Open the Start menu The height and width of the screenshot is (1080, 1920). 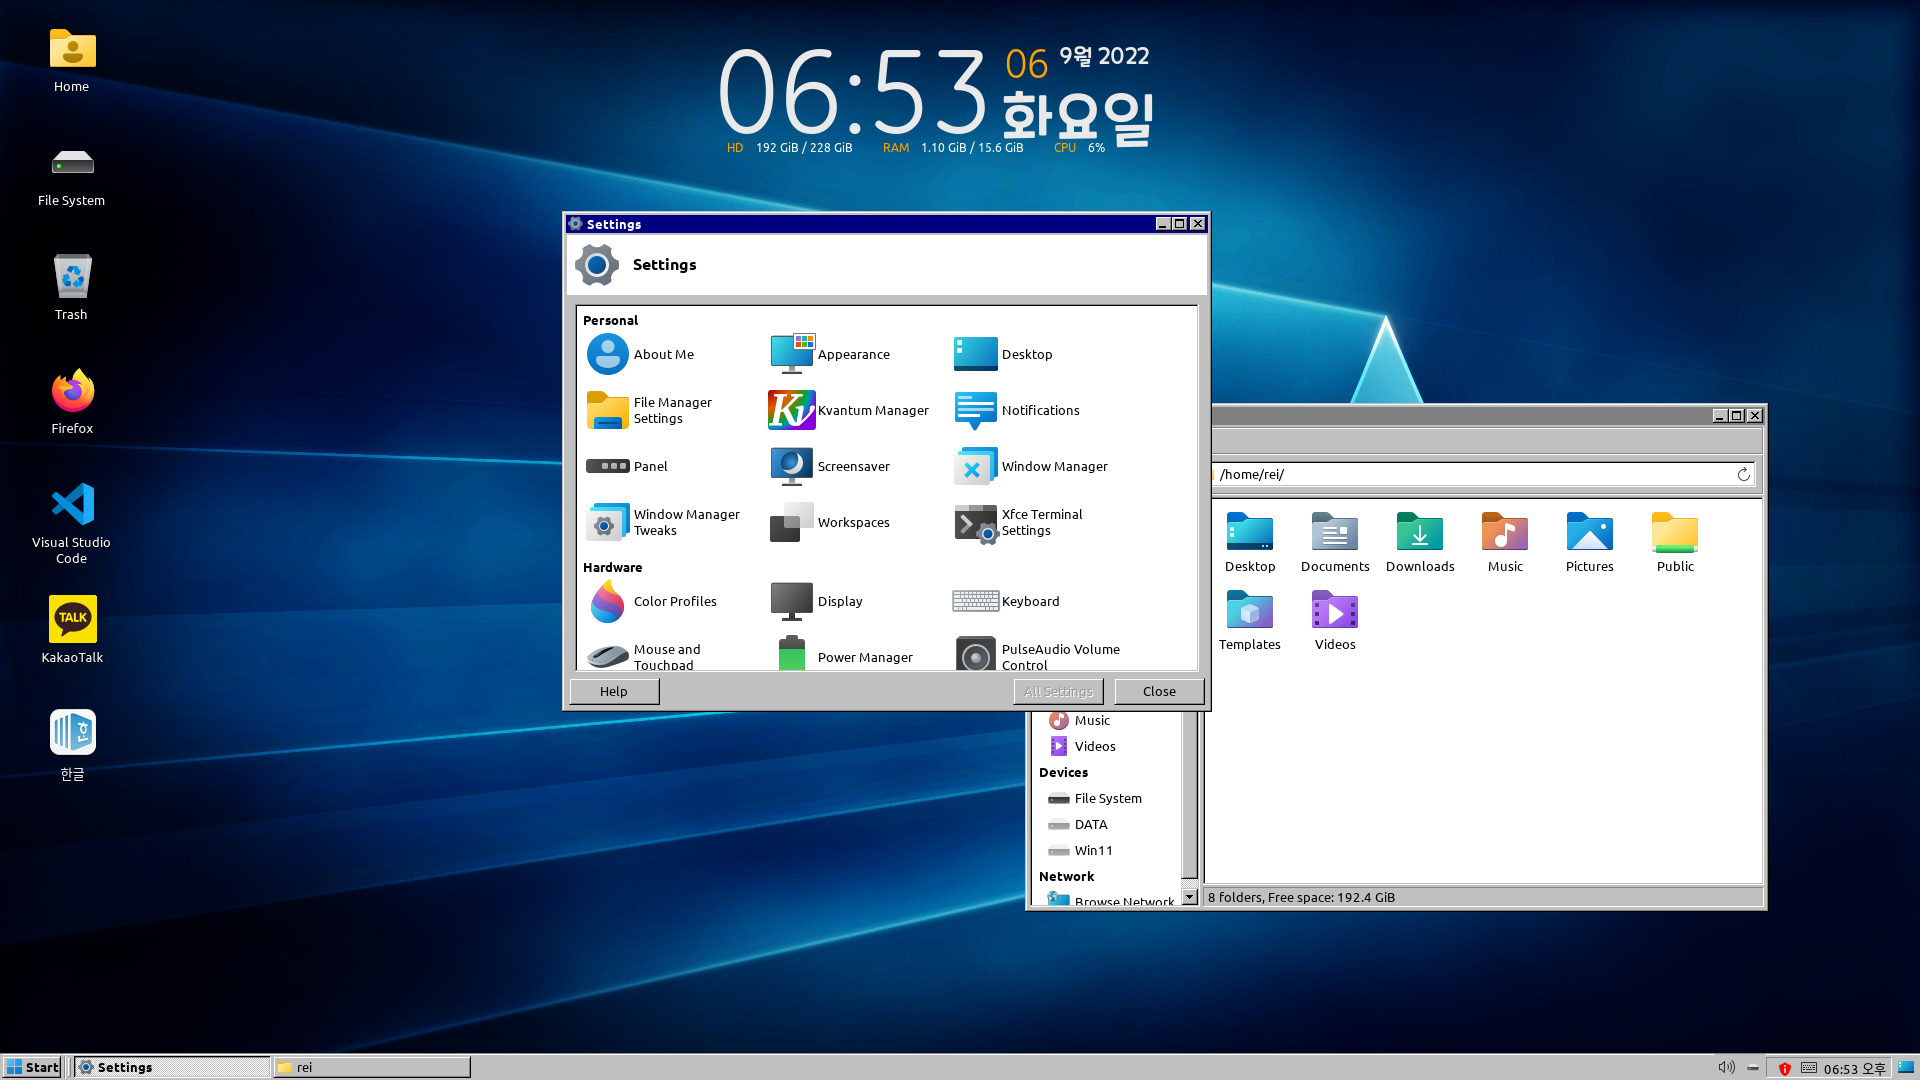(x=33, y=1067)
